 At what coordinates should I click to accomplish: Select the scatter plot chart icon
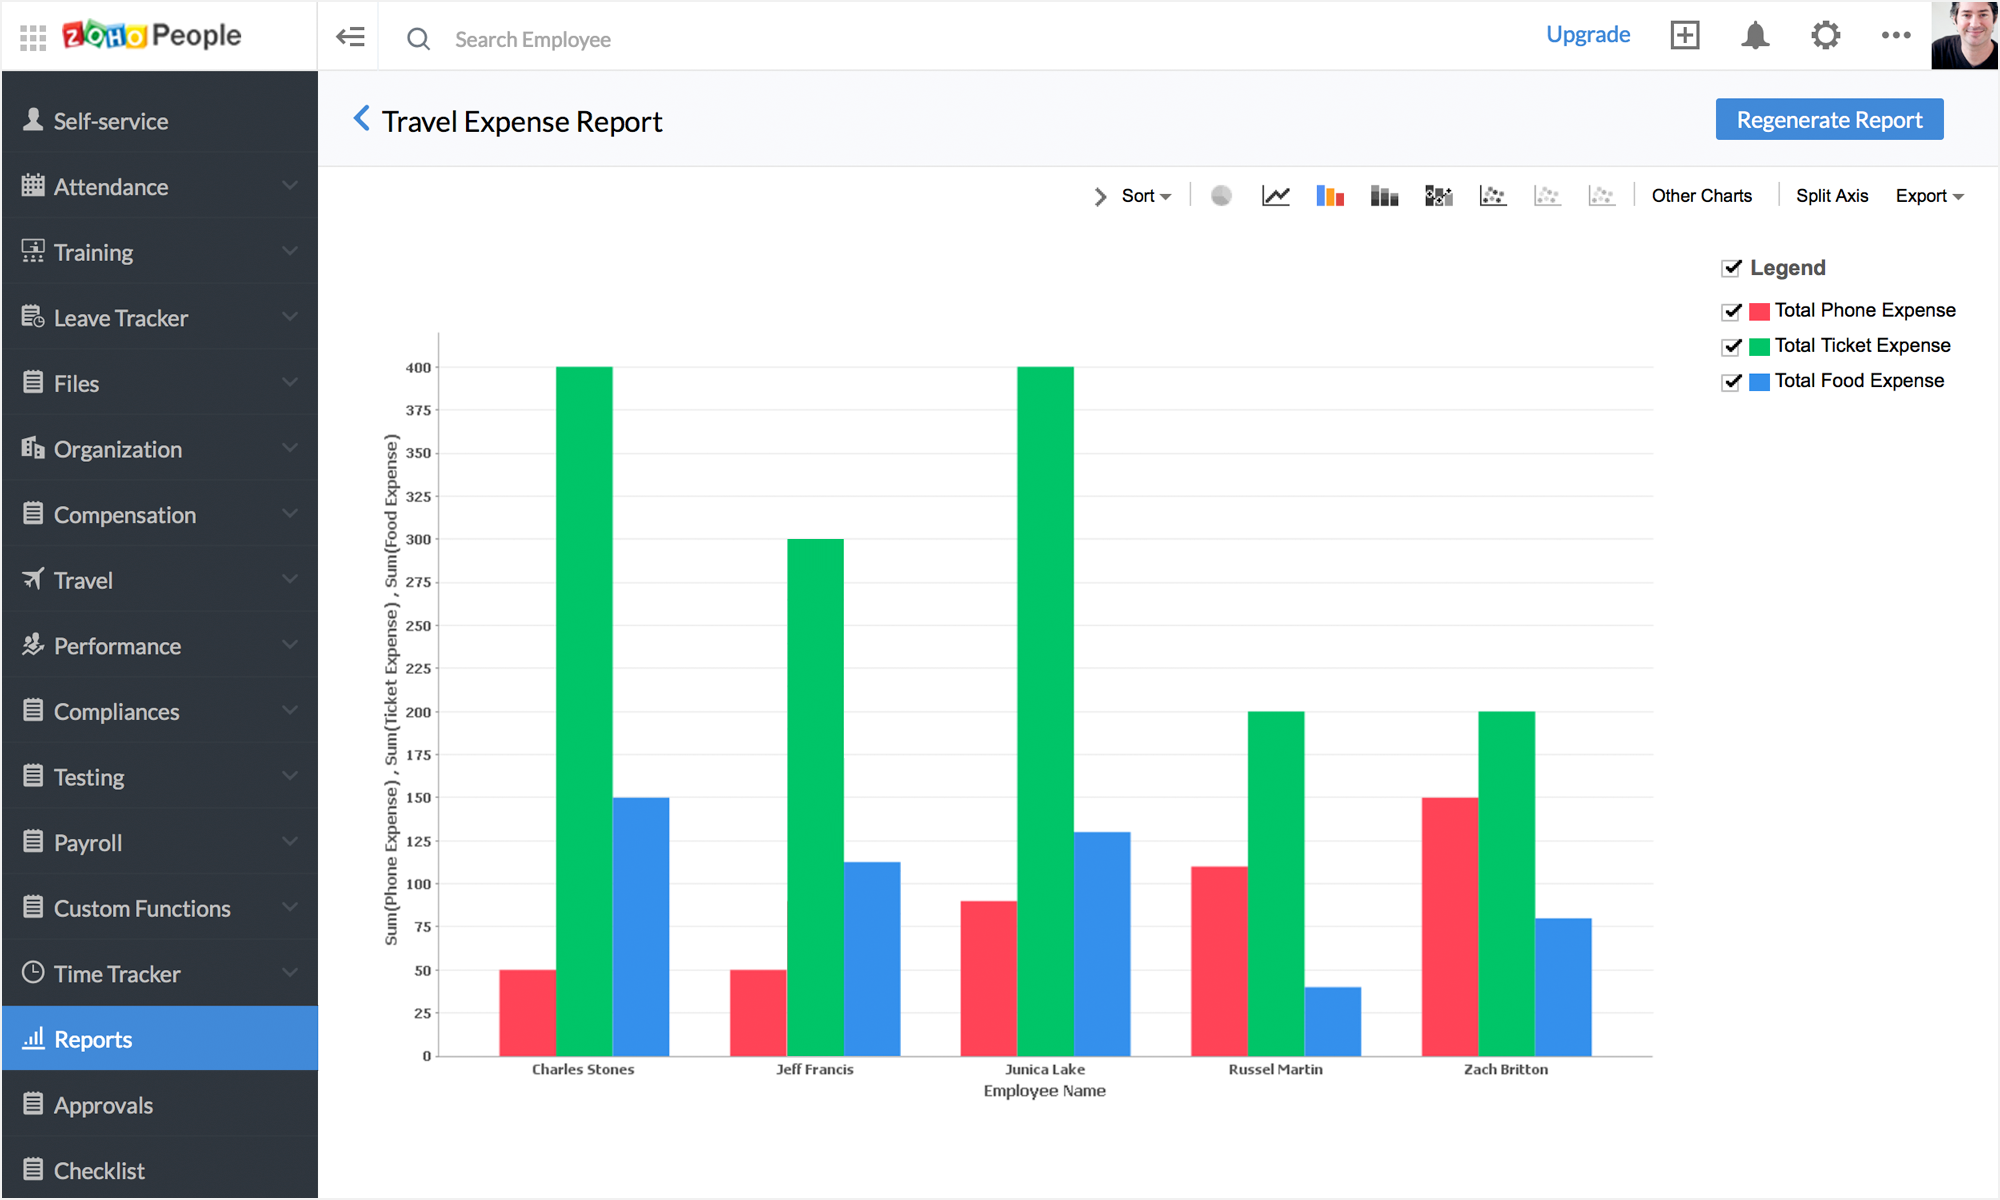coord(1492,196)
